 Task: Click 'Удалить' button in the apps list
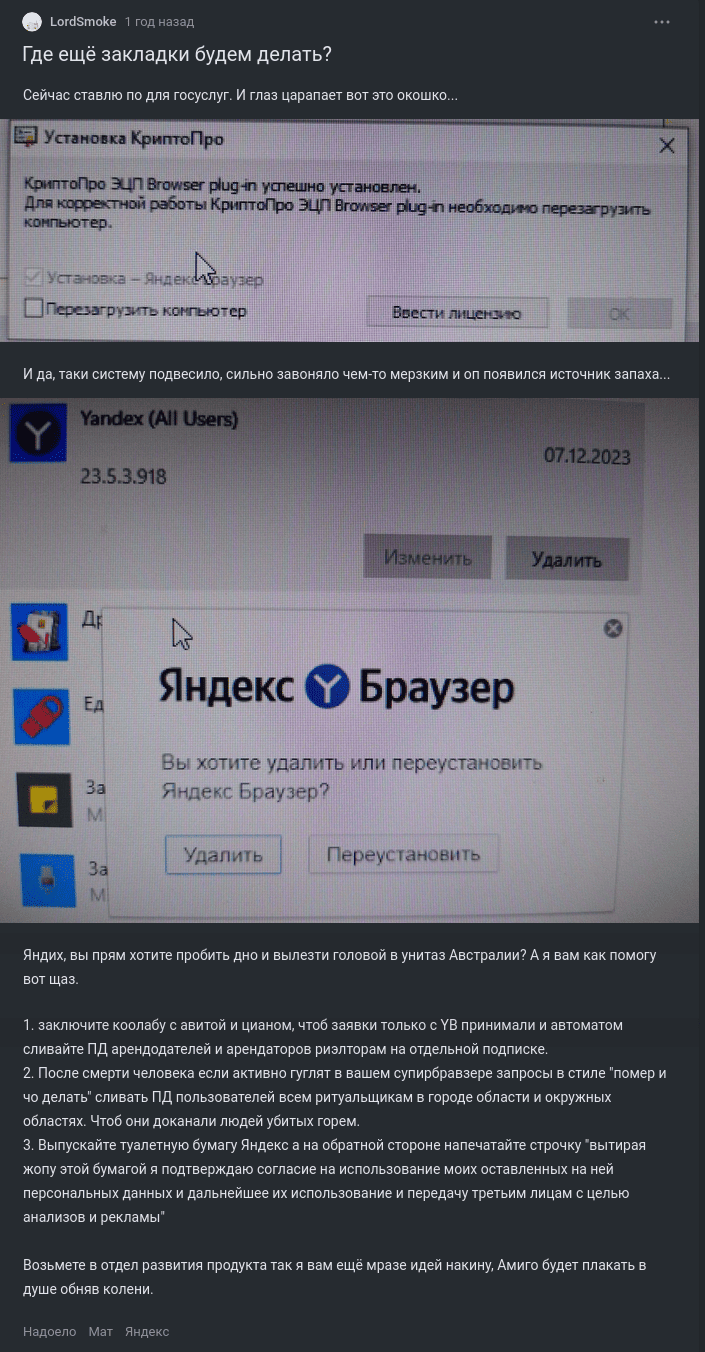click(x=567, y=559)
